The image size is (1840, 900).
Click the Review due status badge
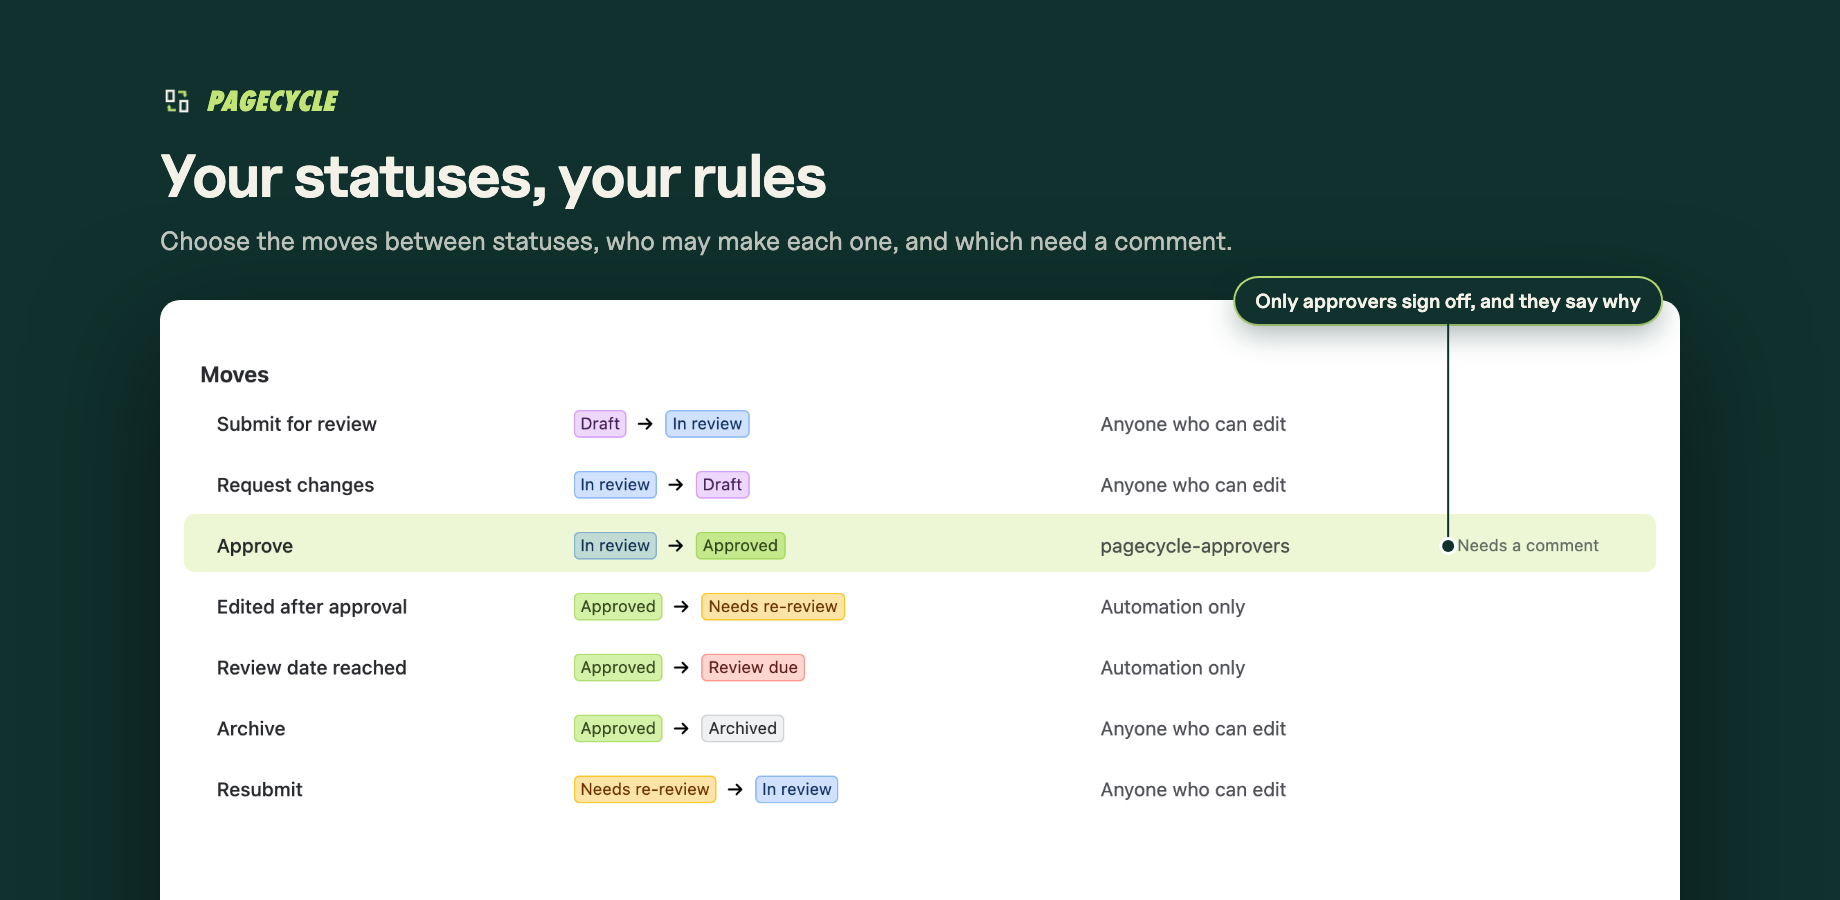[x=753, y=668]
